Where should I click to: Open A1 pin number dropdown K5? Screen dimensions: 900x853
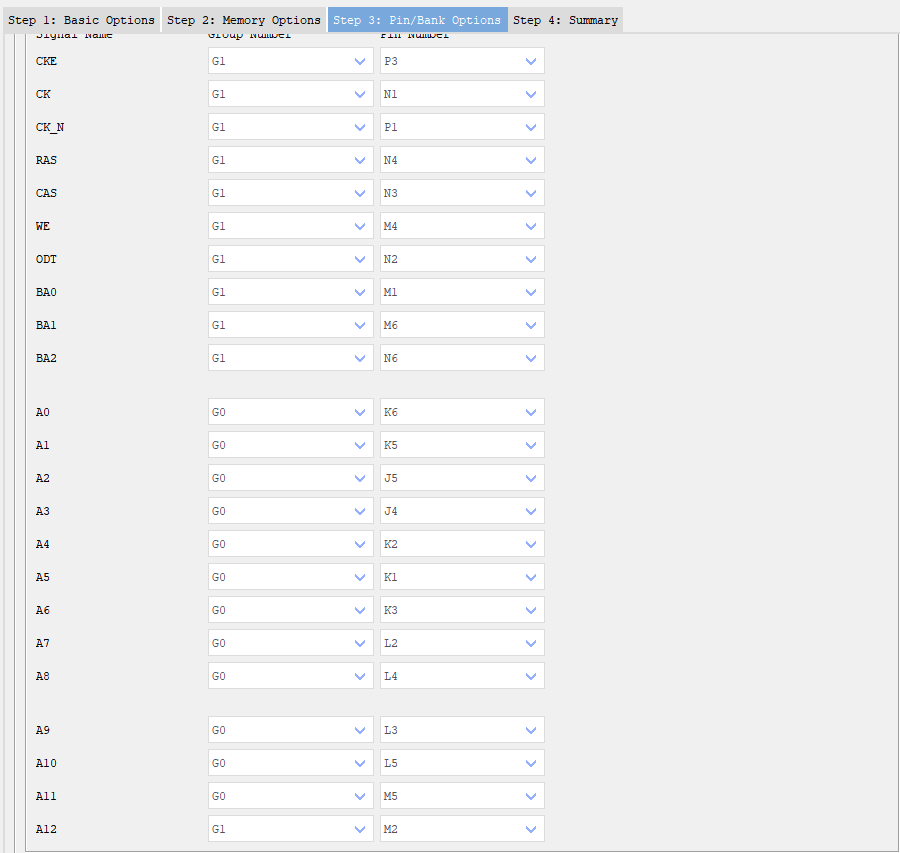coord(462,445)
